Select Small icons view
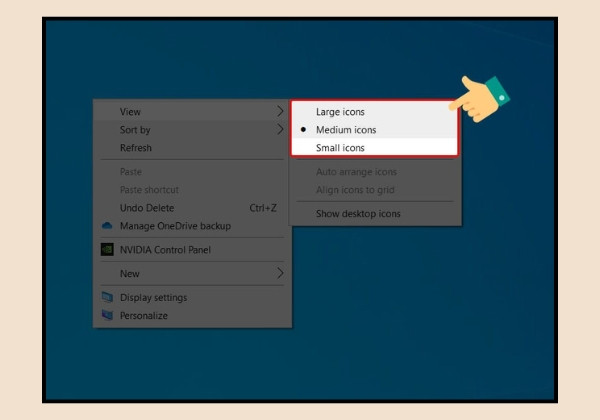The image size is (600, 420). pos(375,148)
